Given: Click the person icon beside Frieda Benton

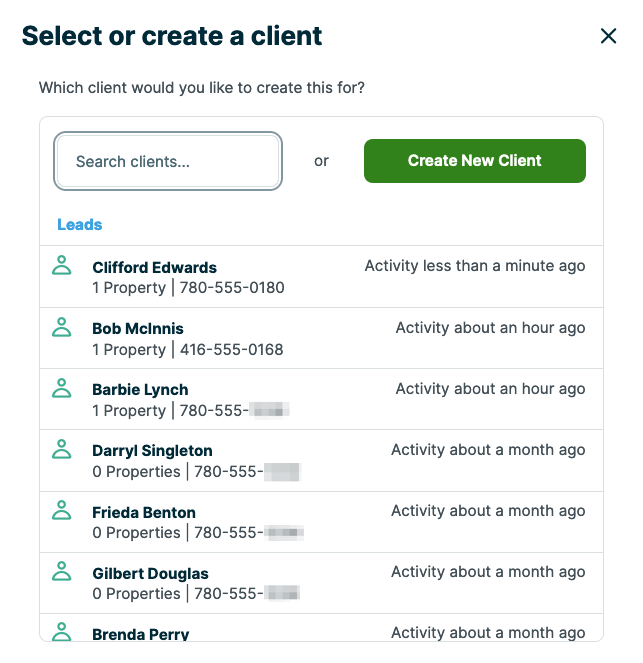Looking at the screenshot, I should pyautogui.click(x=62, y=509).
